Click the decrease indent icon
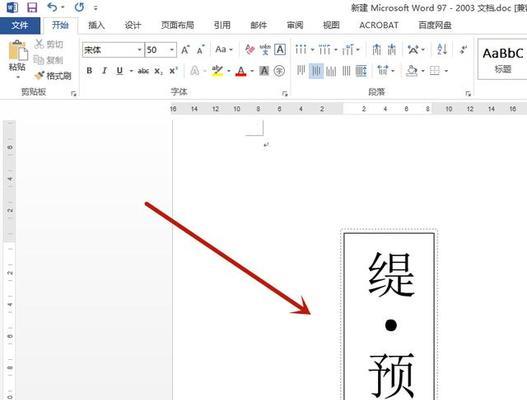 [x=377, y=50]
